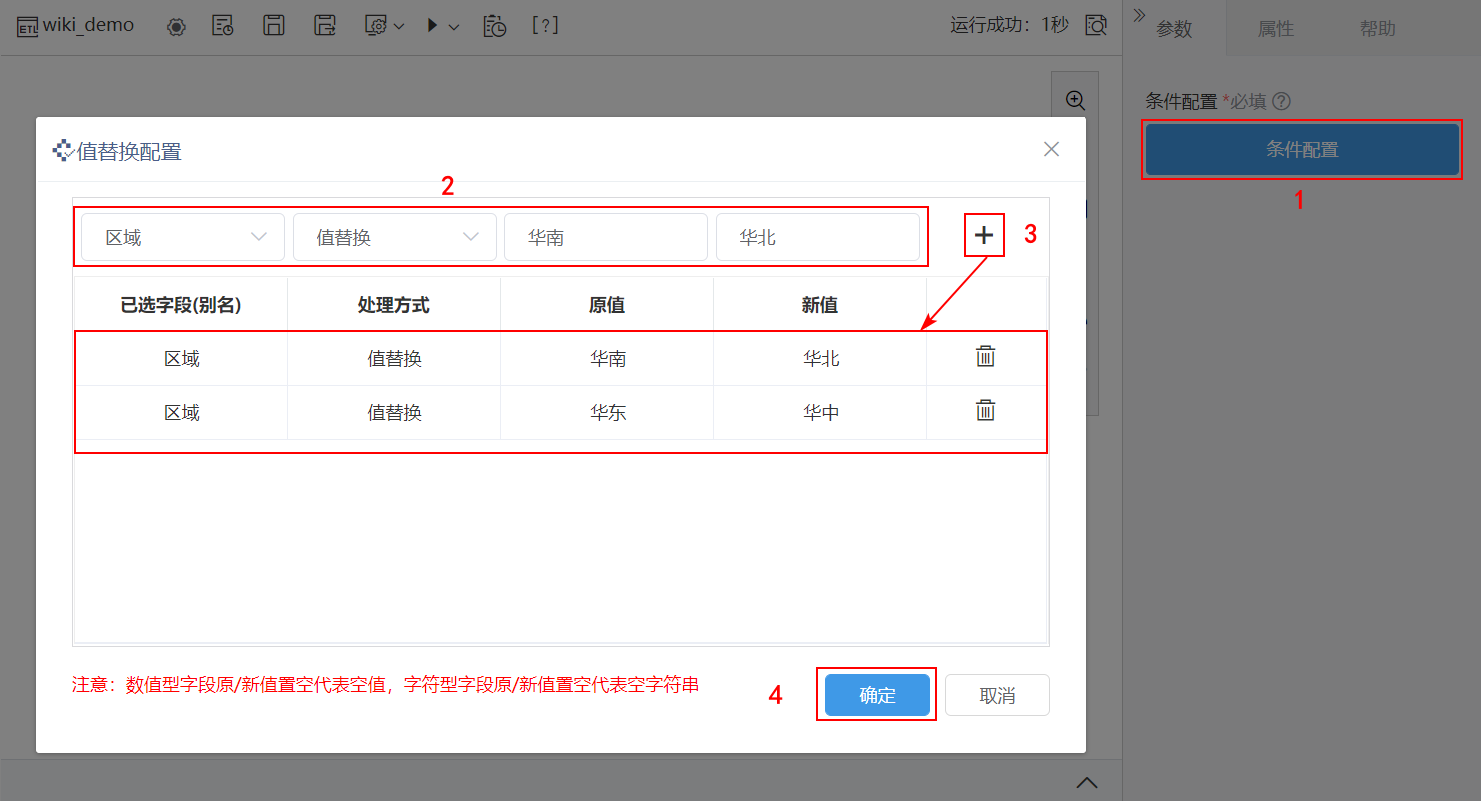Click the blue 条件配置 button
Image resolution: width=1481 pixels, height=801 pixels.
coord(1302,150)
